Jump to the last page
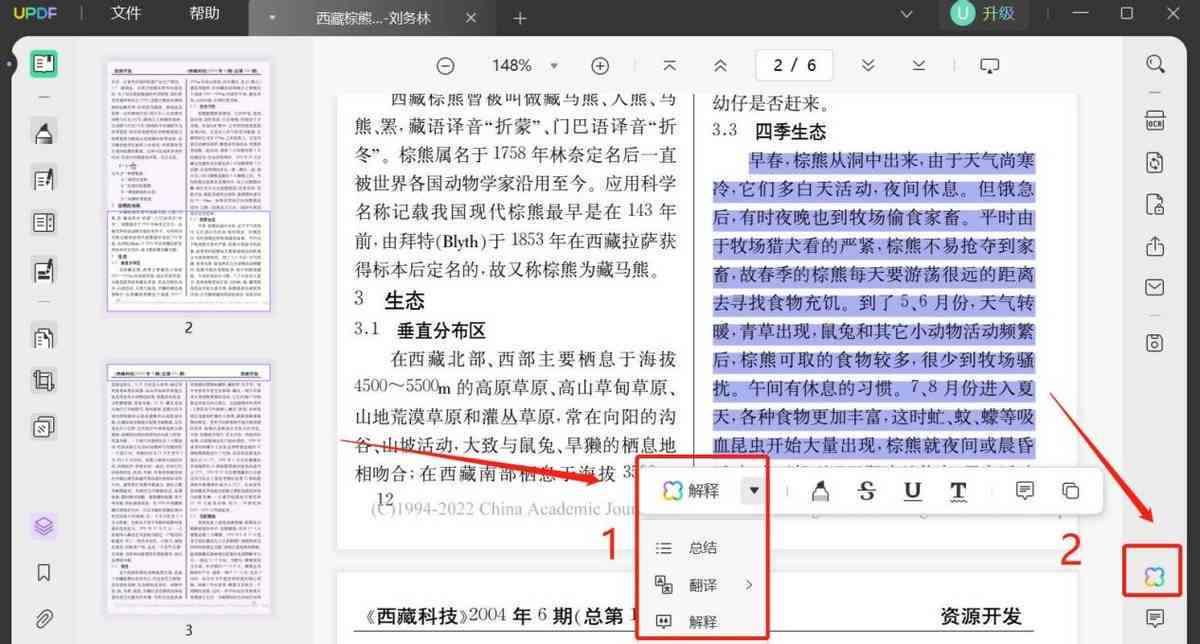Image resolution: width=1200 pixels, height=644 pixels. point(918,65)
